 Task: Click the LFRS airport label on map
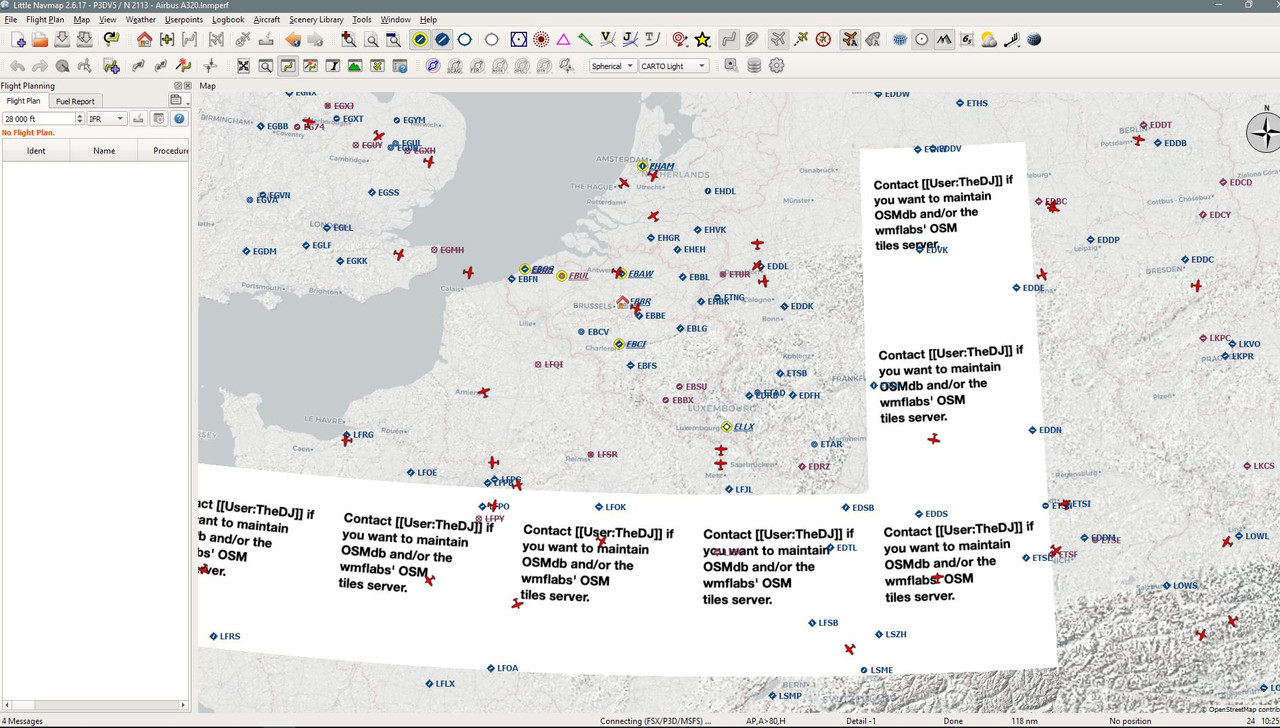230,637
